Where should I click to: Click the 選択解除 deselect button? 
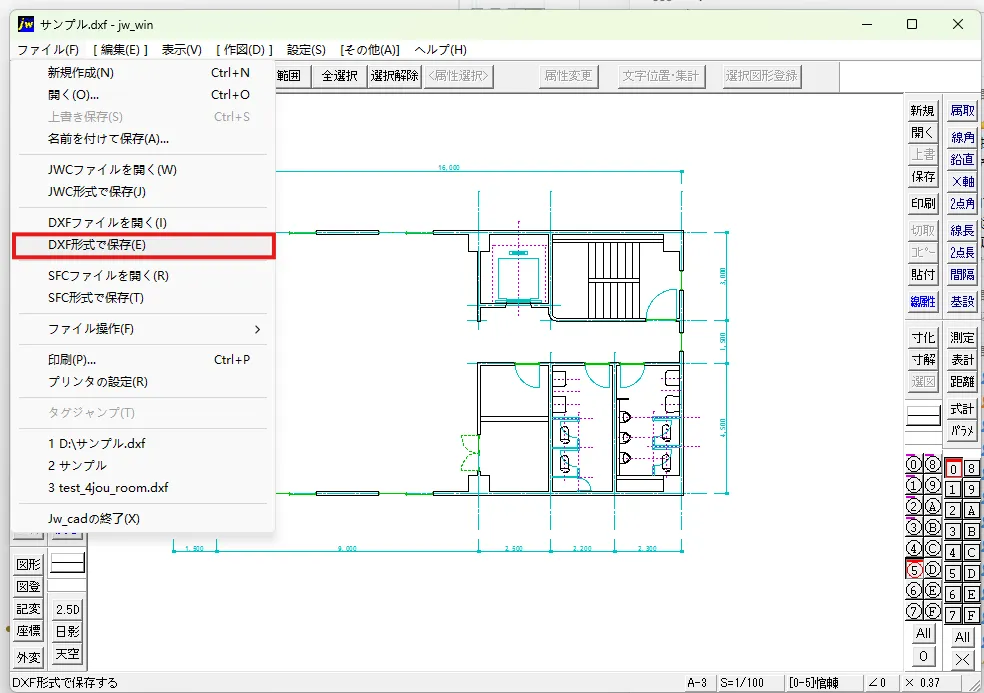[x=394, y=76]
